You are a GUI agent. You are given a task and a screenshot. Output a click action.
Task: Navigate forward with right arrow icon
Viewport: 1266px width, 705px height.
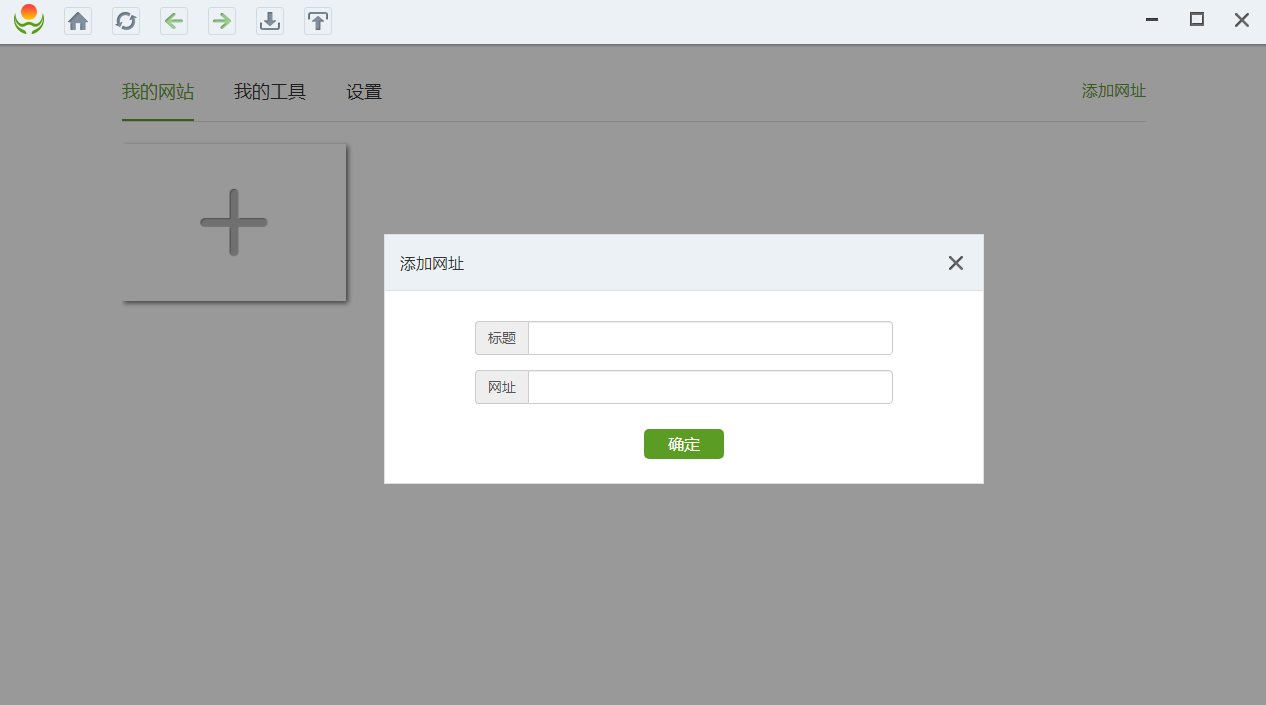(x=222, y=20)
